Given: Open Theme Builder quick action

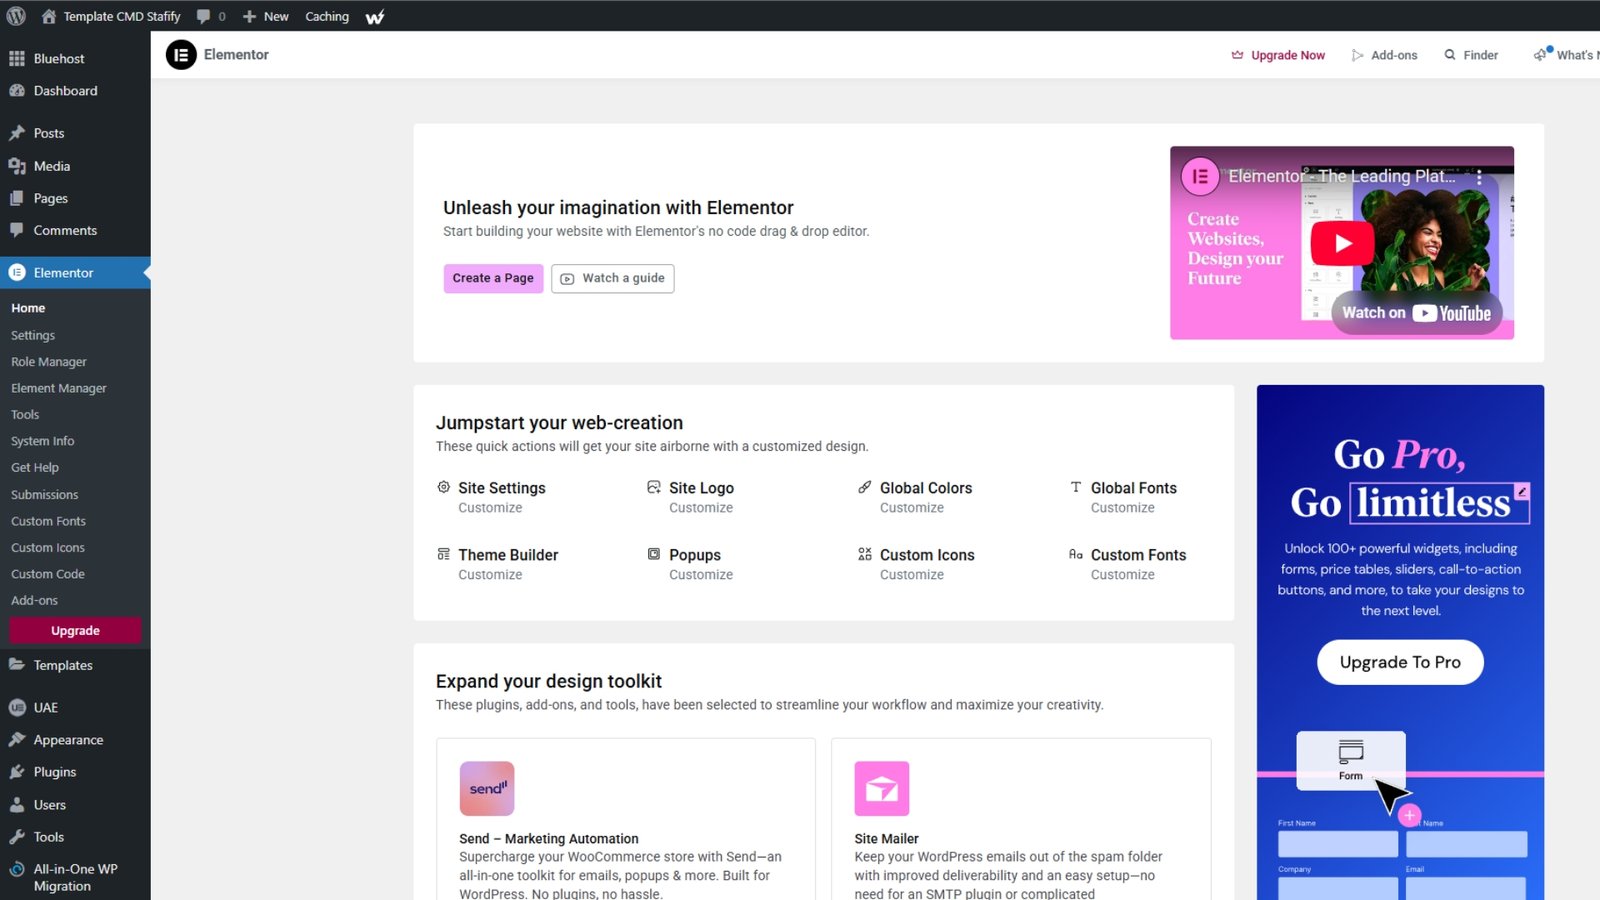Looking at the screenshot, I should click(x=508, y=555).
